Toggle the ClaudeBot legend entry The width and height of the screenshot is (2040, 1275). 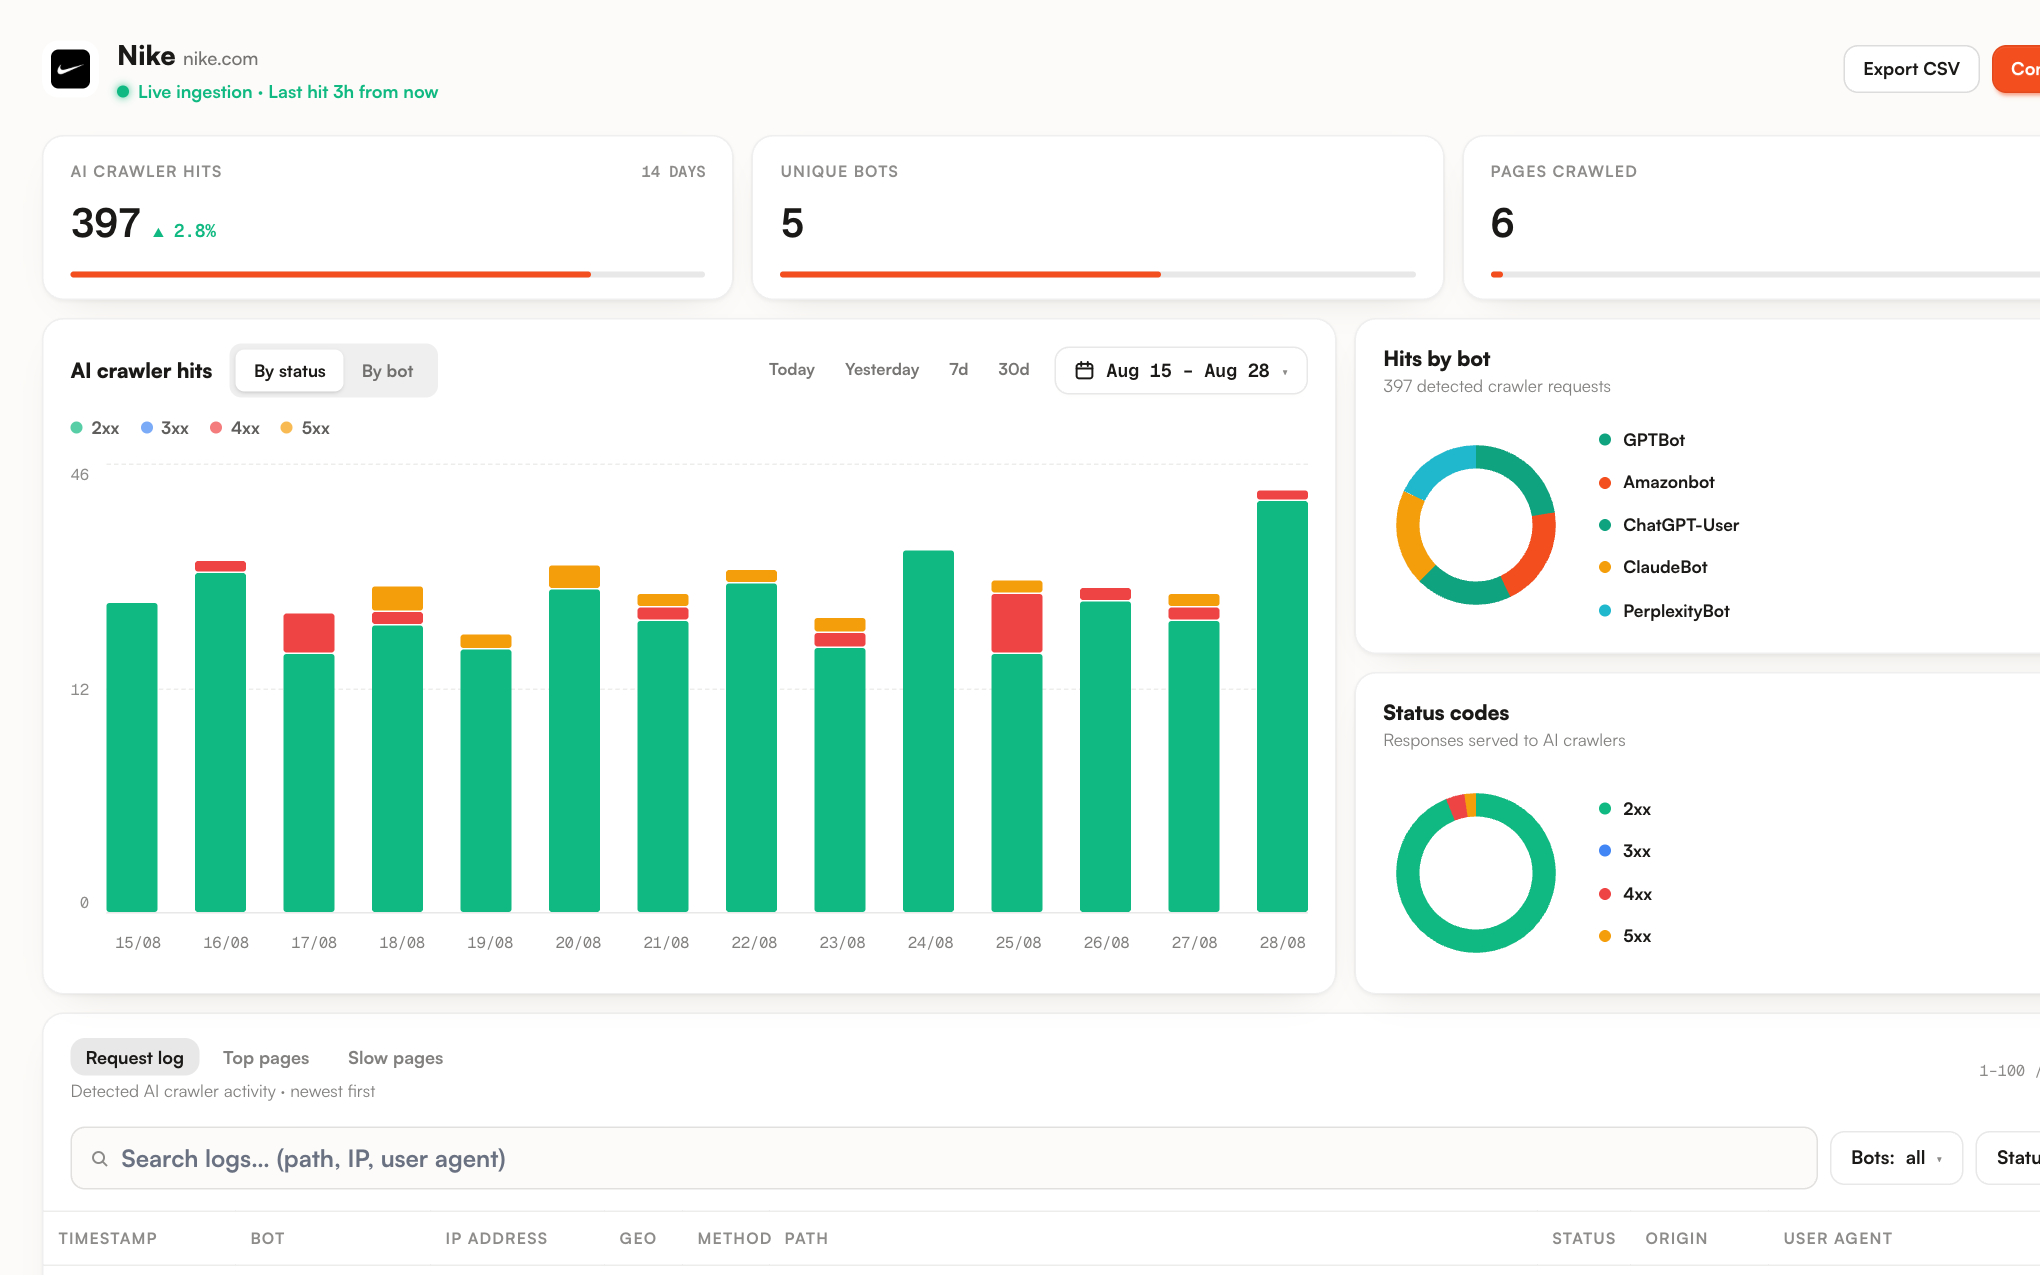[1653, 567]
